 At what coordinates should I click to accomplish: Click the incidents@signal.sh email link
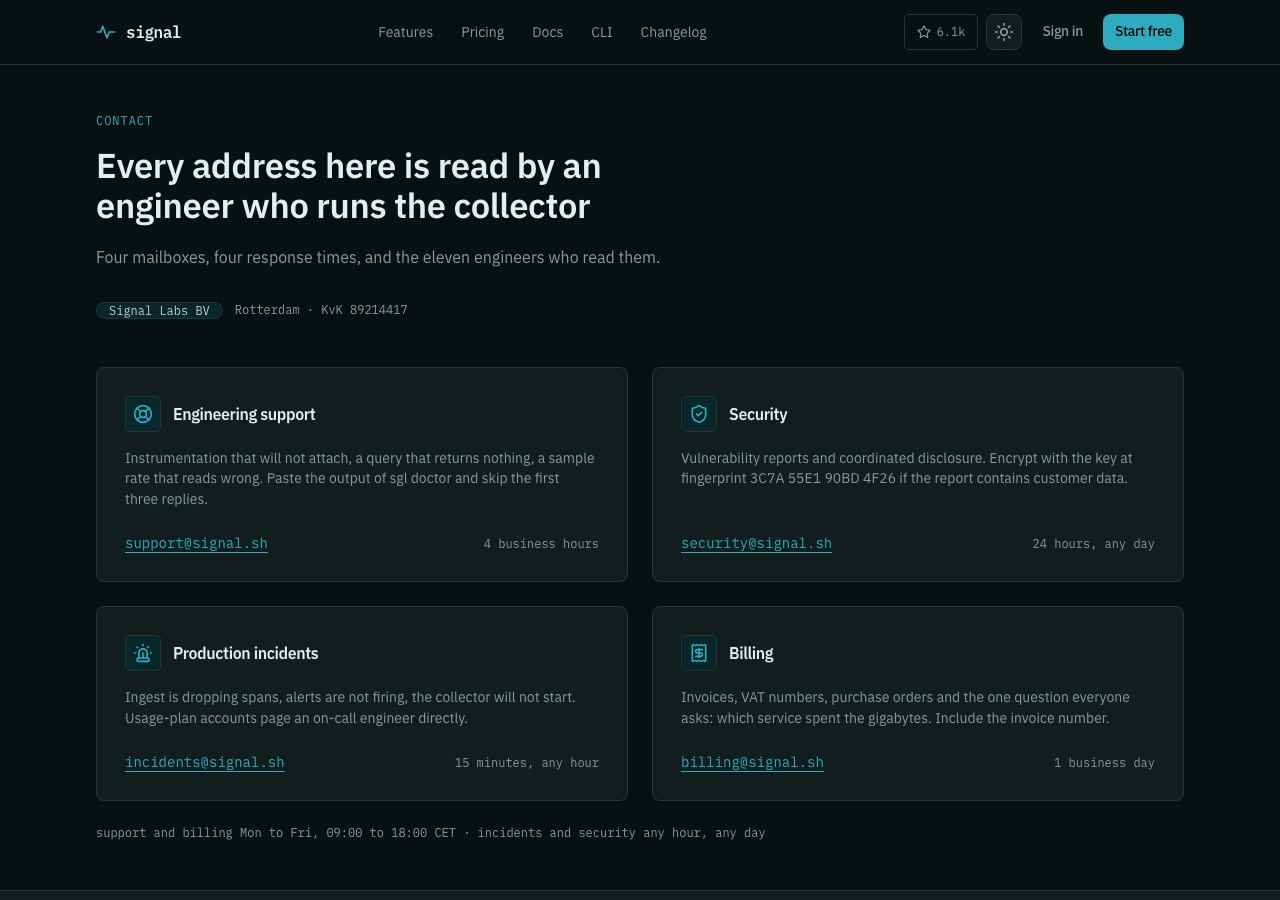pos(204,763)
